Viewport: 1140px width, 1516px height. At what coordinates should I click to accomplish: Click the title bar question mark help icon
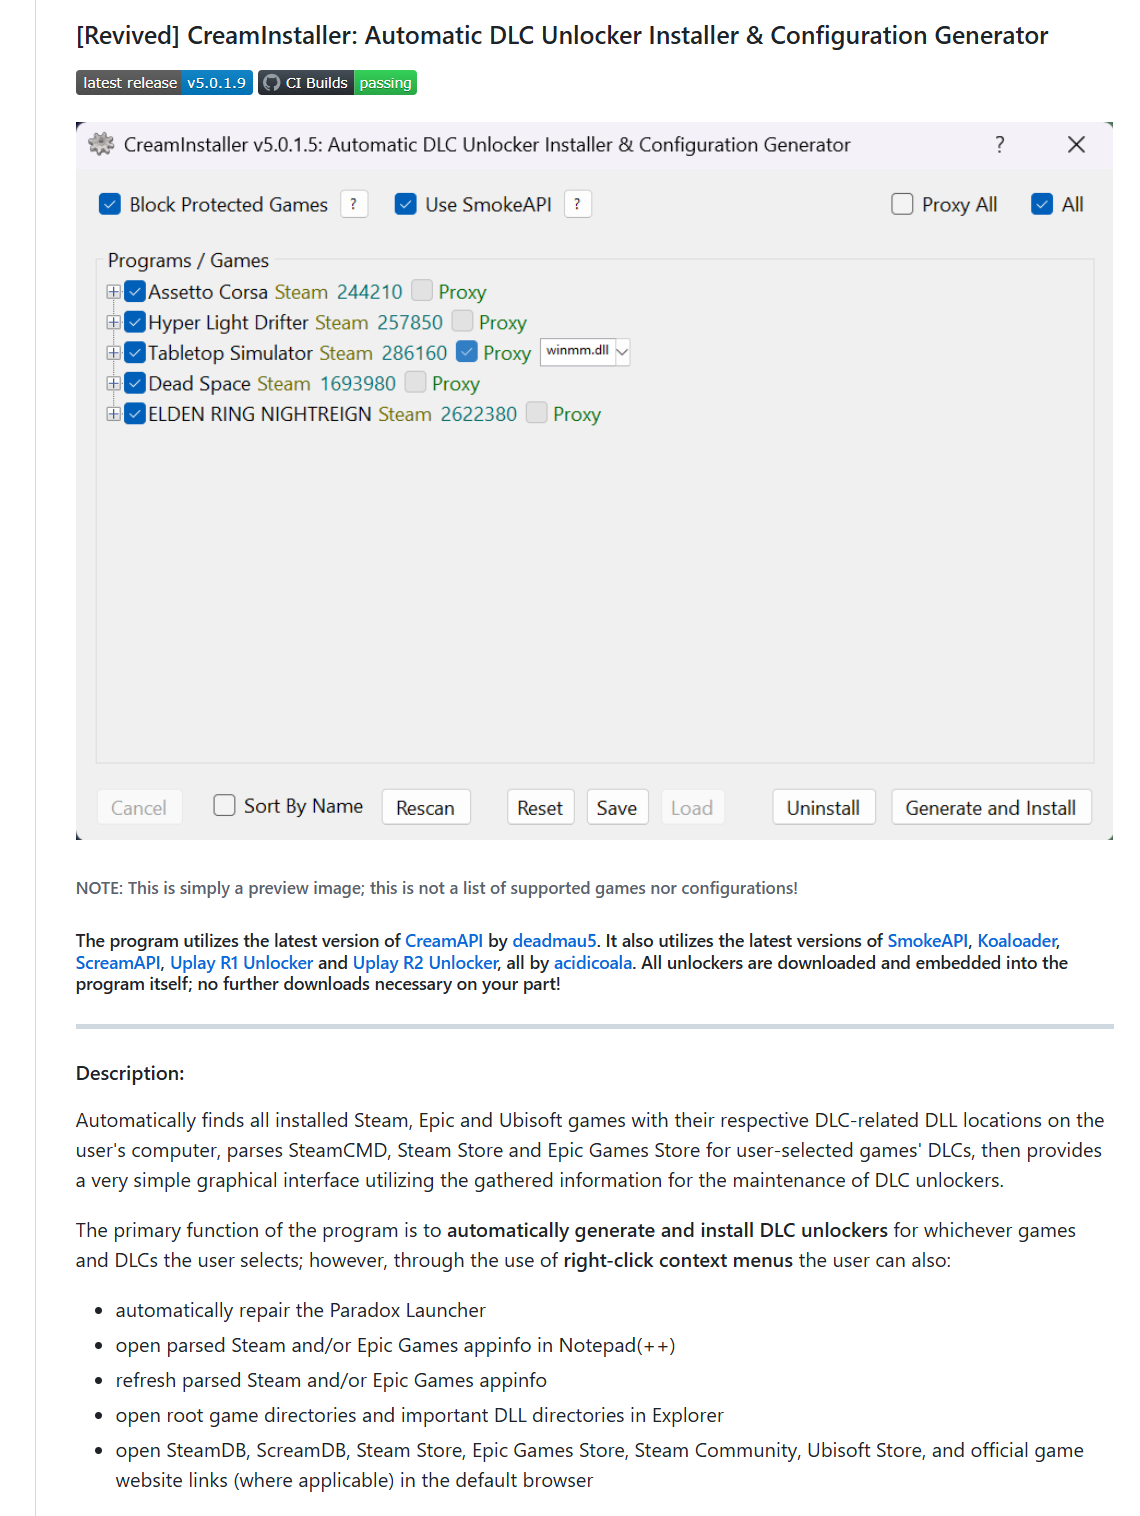pyautogui.click(x=999, y=145)
